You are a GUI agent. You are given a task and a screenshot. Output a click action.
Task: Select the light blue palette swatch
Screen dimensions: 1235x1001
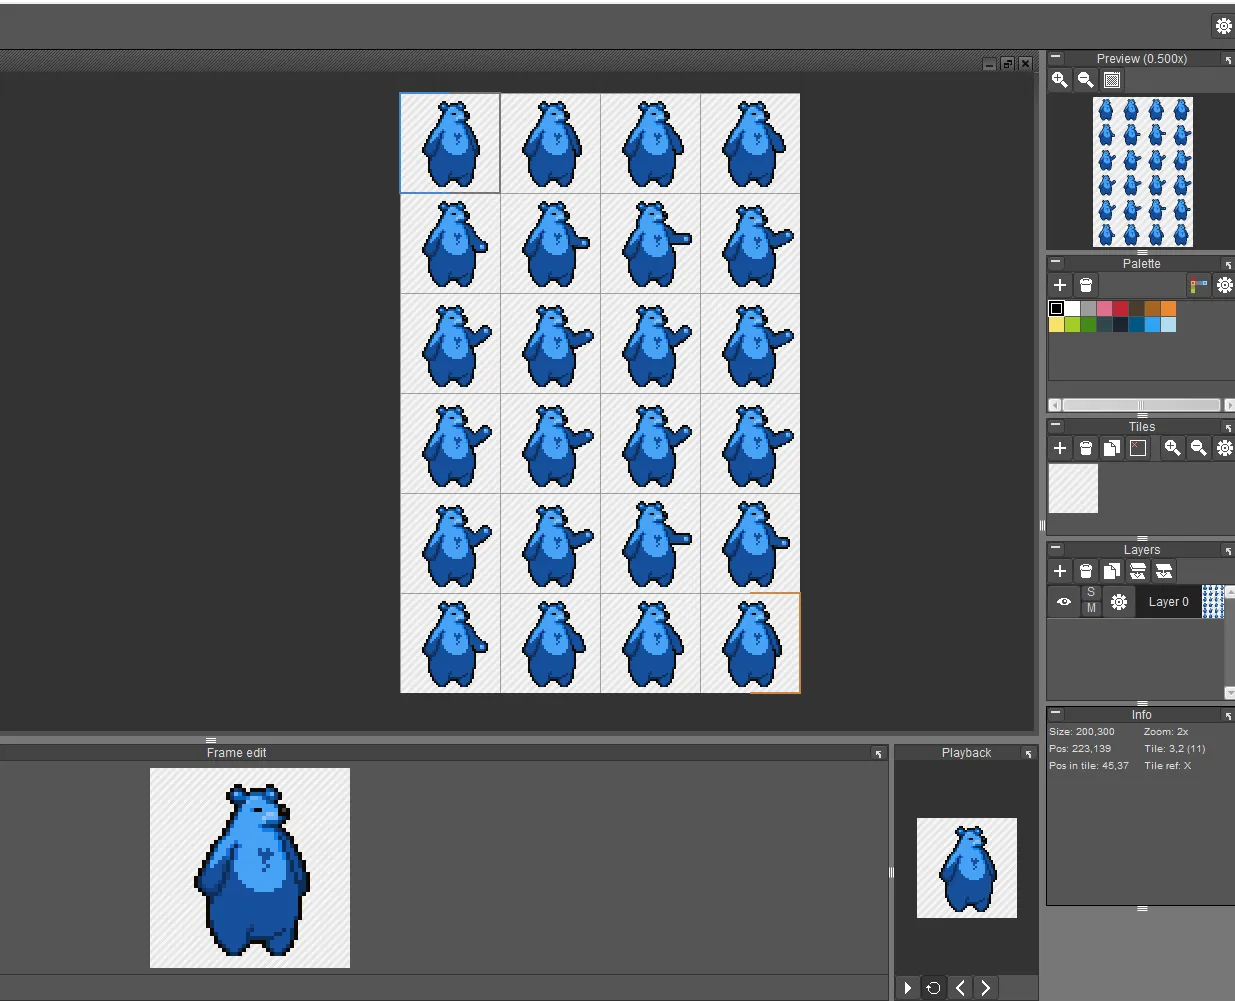point(1168,324)
